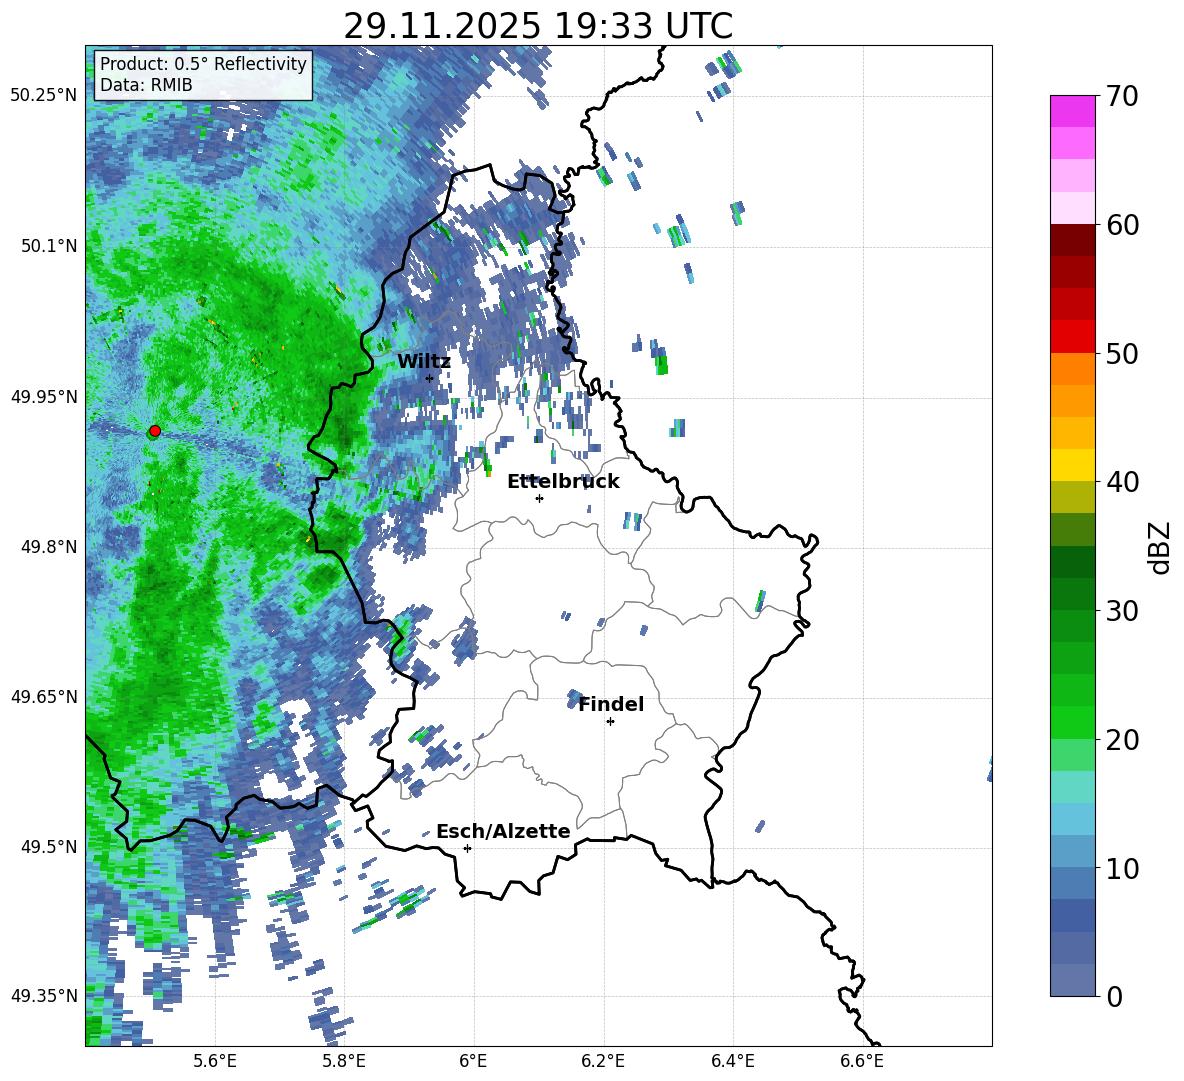Click the 6.2°E longitude label
This screenshot has width=1184, height=1081.
point(603,1061)
